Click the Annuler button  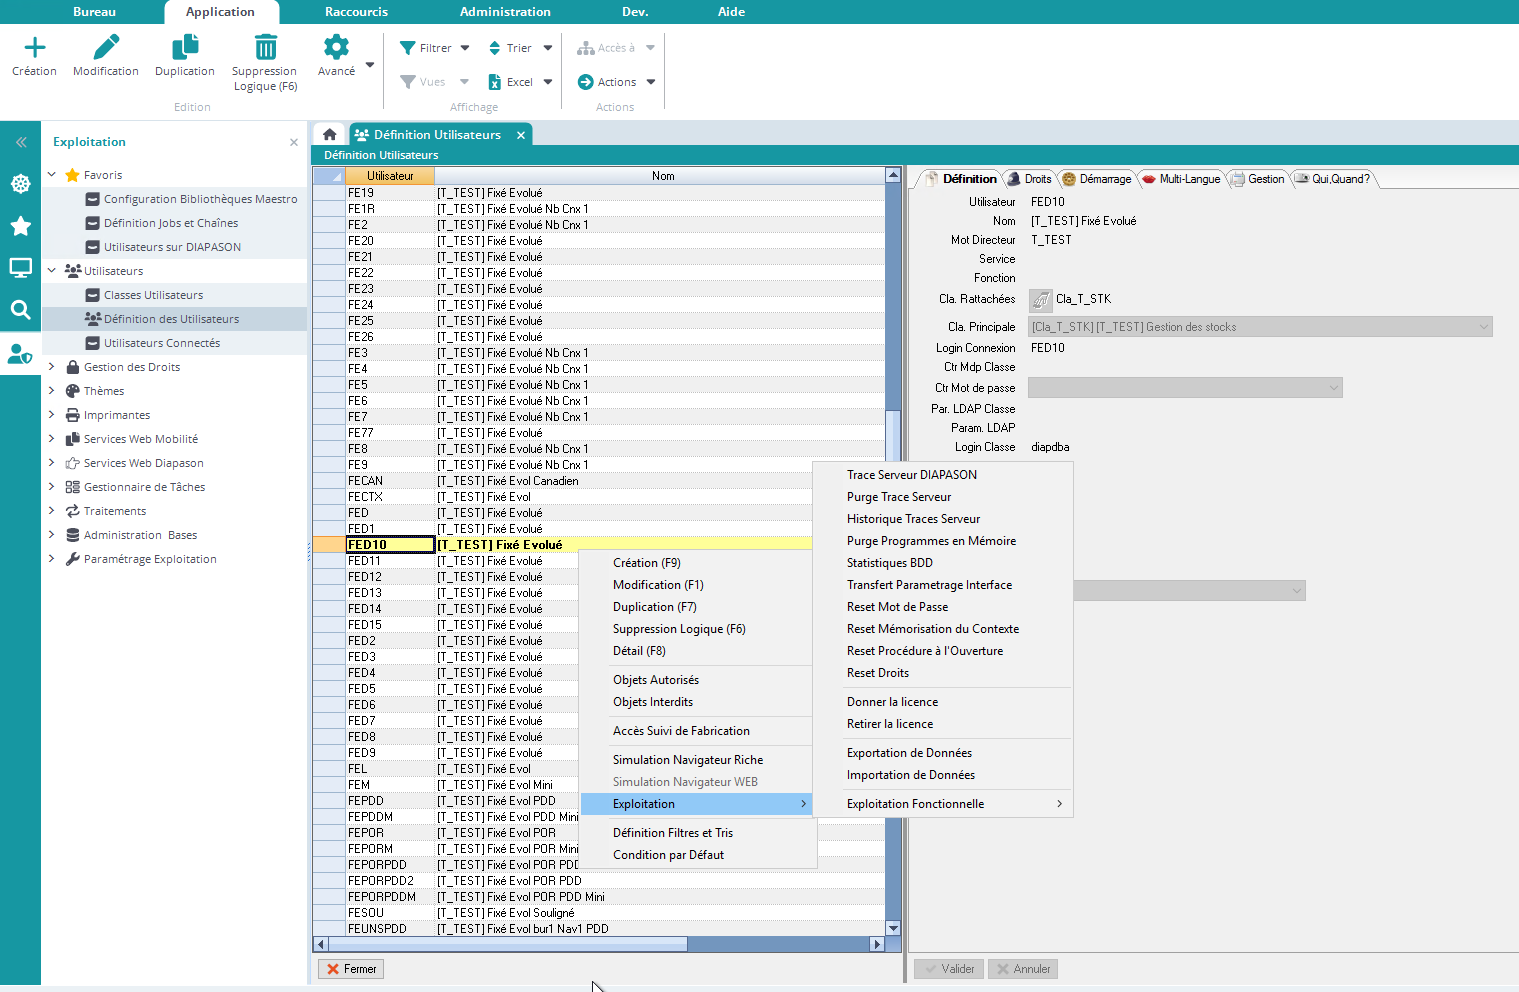pos(1023,969)
